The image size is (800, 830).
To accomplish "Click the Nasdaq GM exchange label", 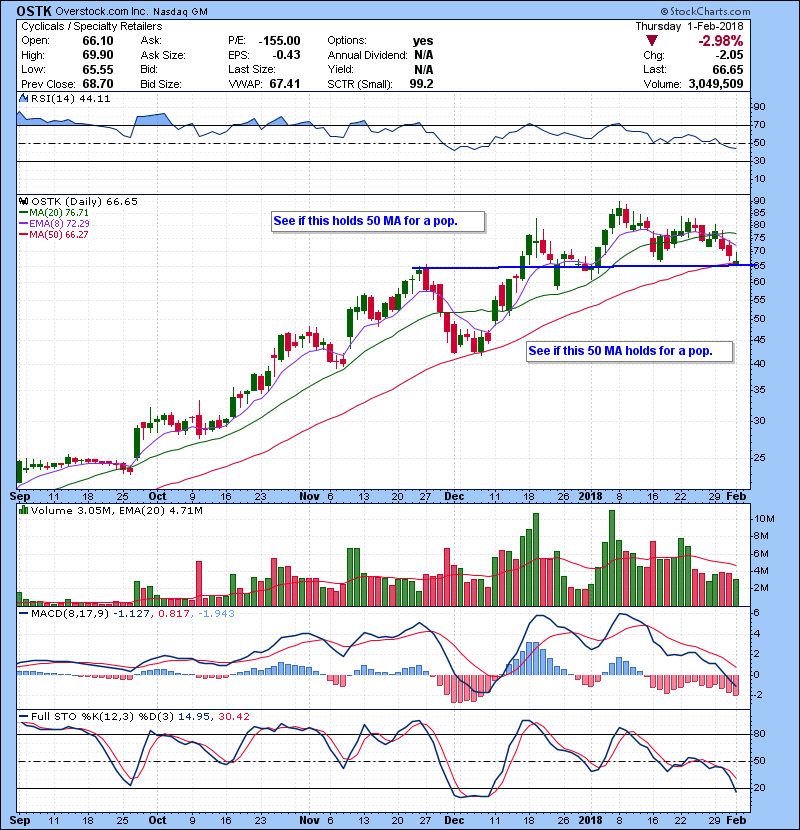I will click(x=181, y=12).
